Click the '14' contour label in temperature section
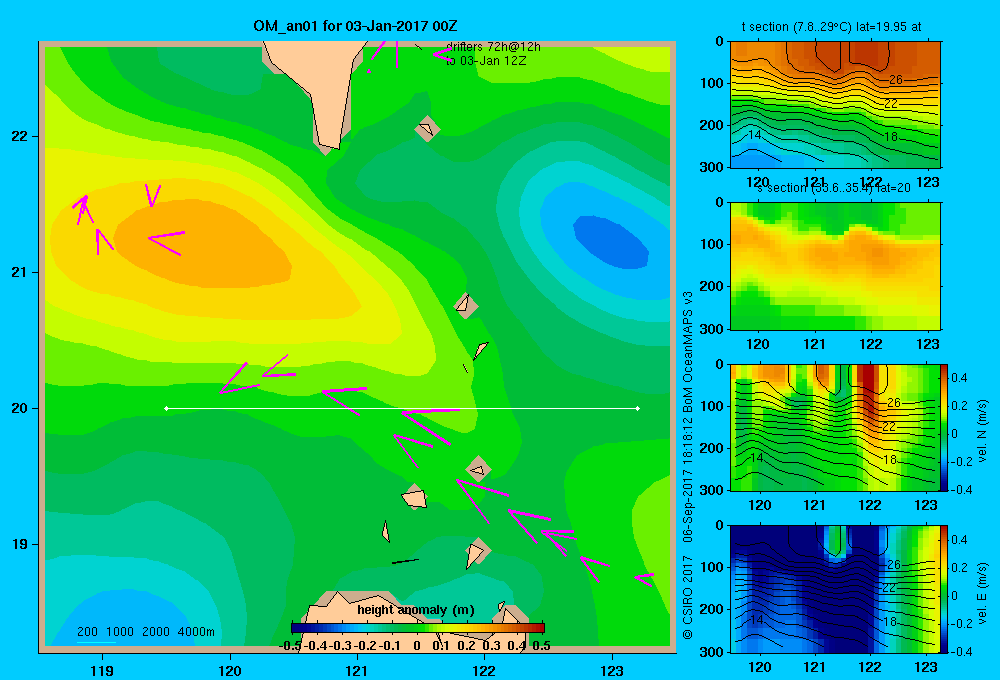The width and height of the screenshot is (1000, 680). [754, 135]
